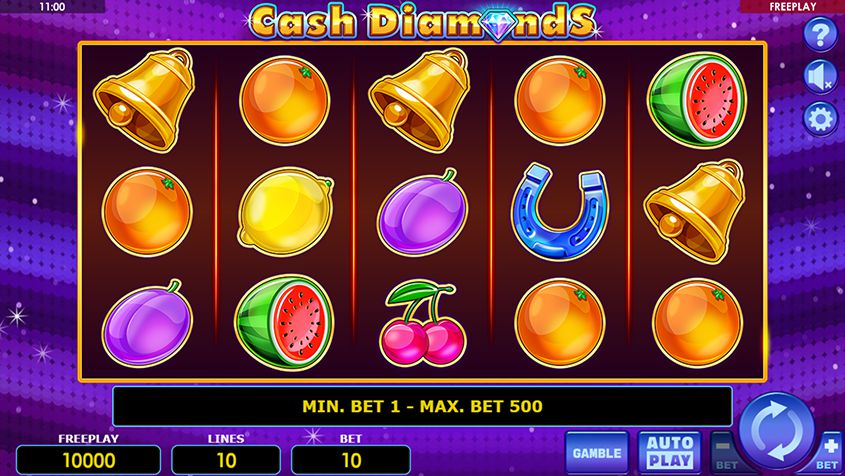This screenshot has height=476, width=845.
Task: Click the Gamble button
Action: pos(597,453)
